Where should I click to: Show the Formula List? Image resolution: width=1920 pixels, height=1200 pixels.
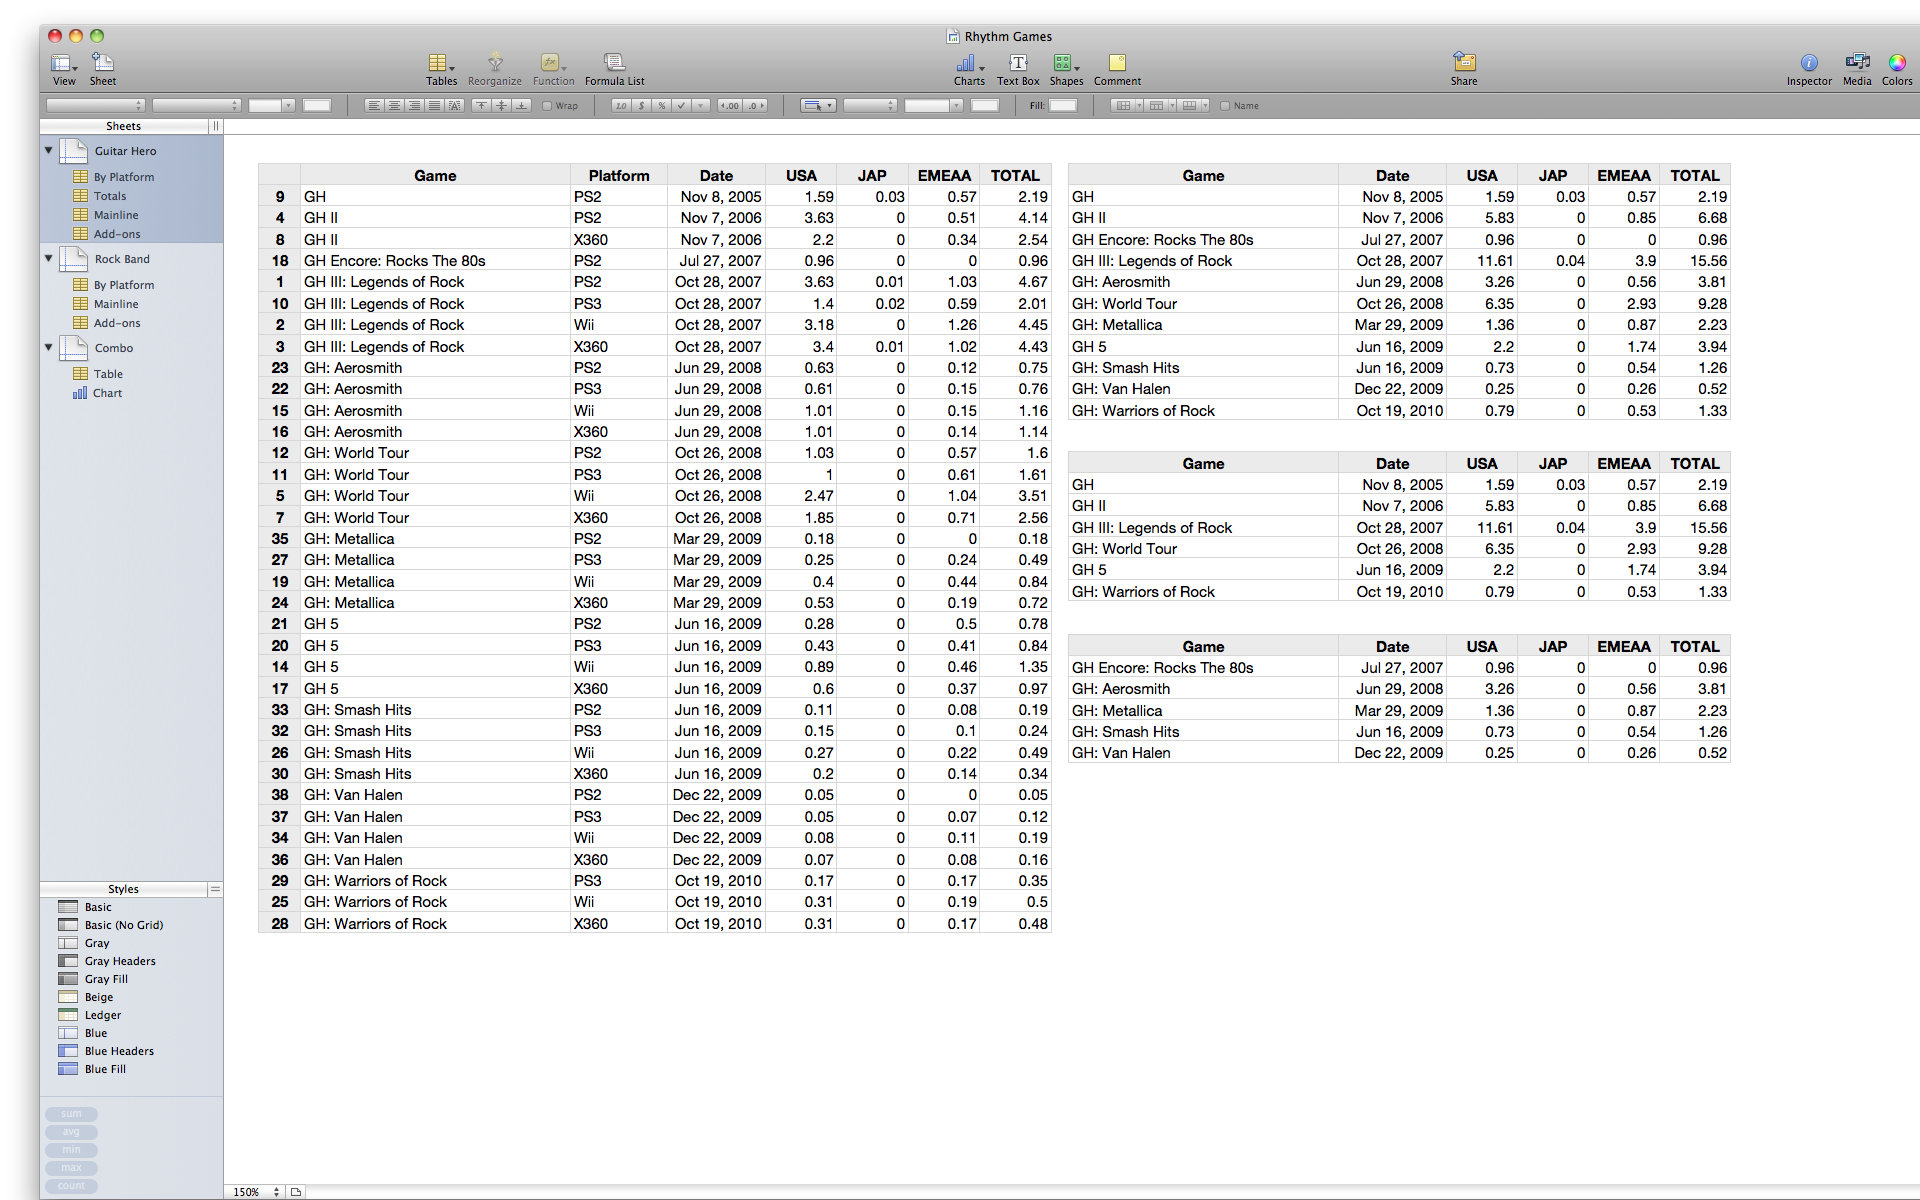pos(614,69)
